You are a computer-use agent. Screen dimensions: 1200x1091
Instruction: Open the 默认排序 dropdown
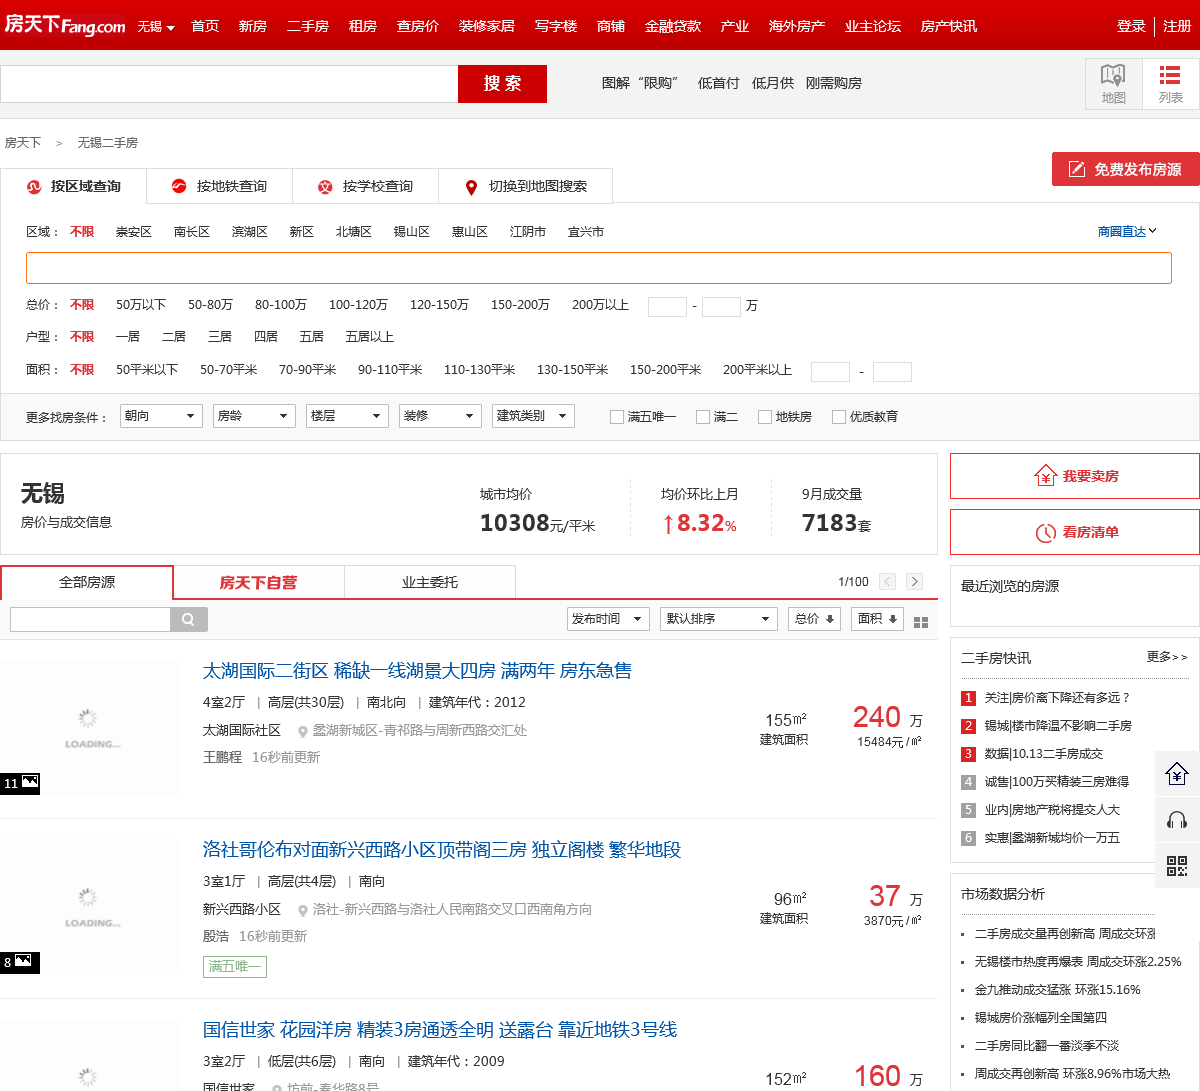(x=720, y=619)
